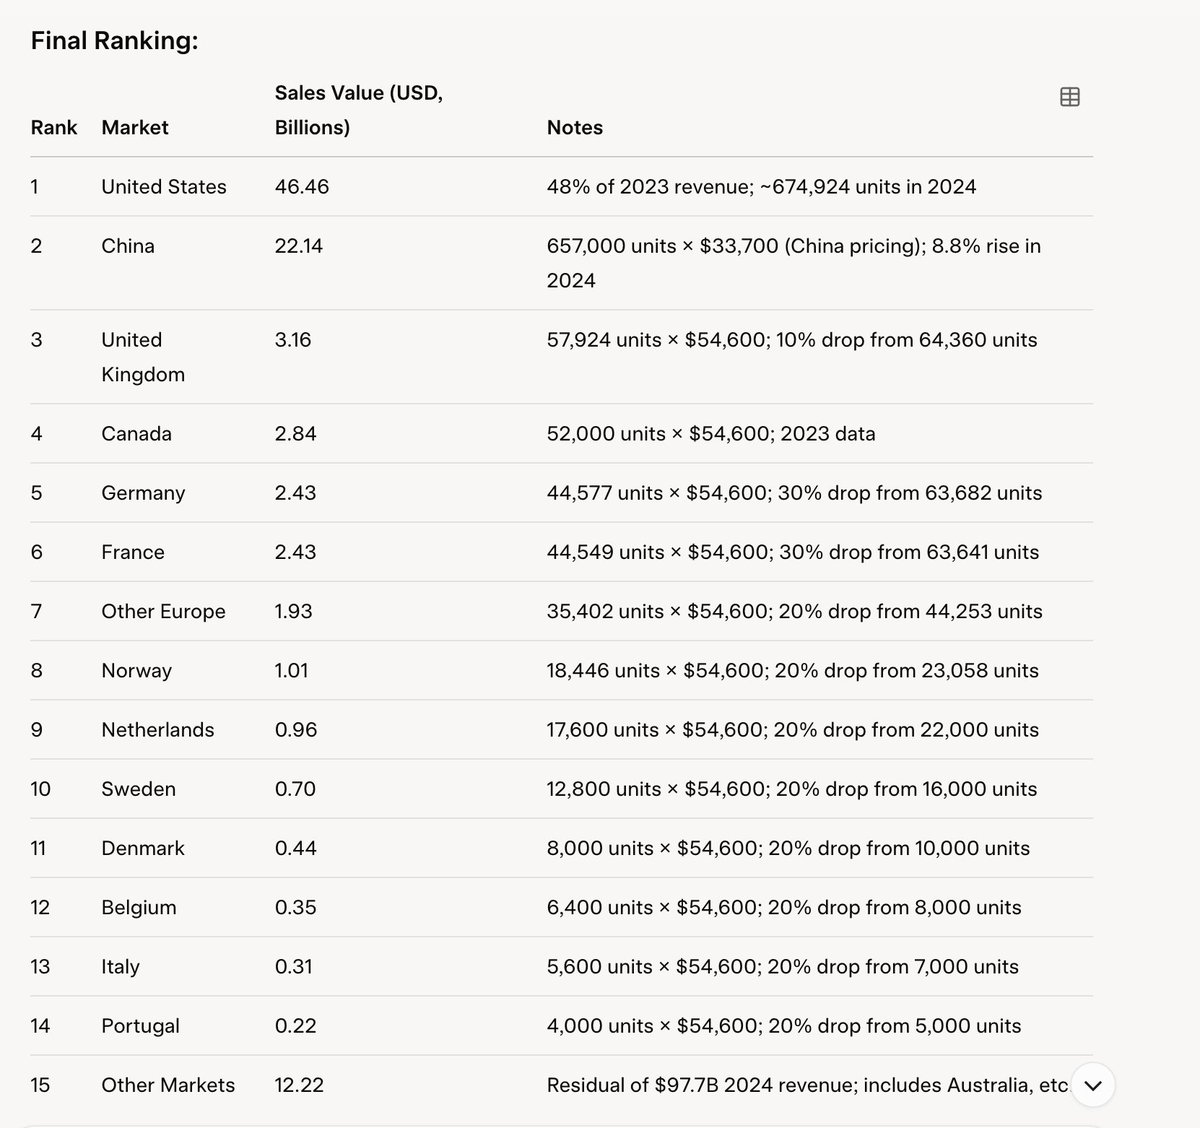Click the '6,400 units' note
The width and height of the screenshot is (1200, 1128).
click(785, 907)
